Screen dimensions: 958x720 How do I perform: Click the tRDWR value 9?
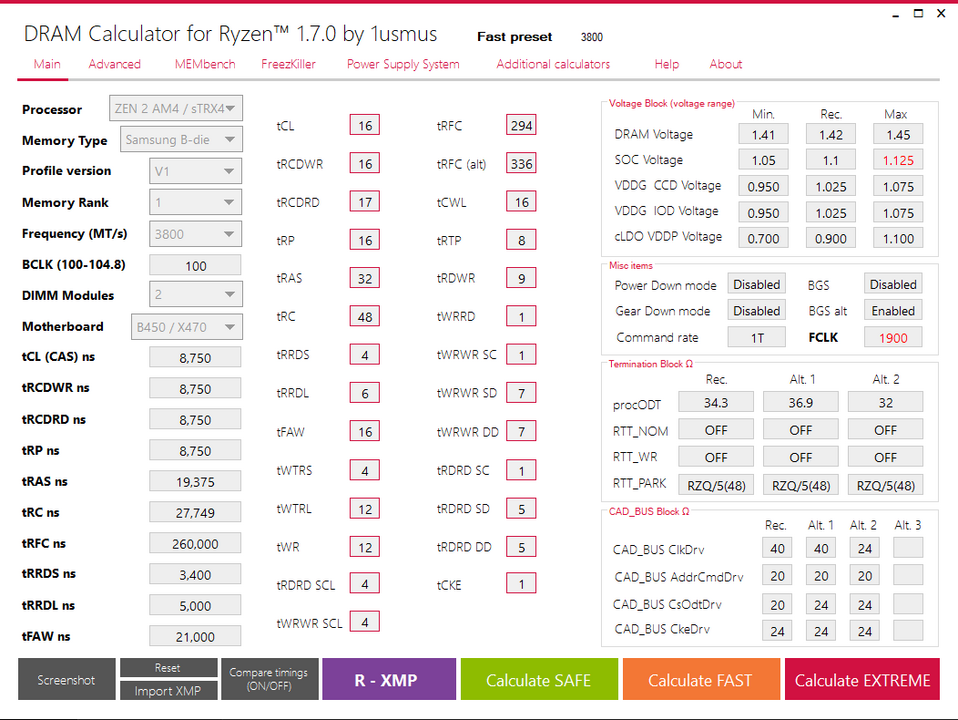click(521, 278)
